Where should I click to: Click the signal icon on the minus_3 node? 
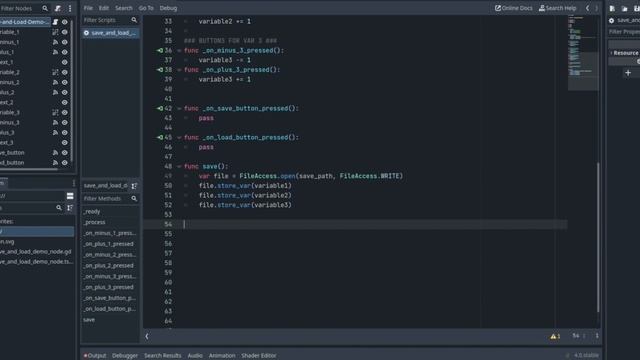(55, 122)
